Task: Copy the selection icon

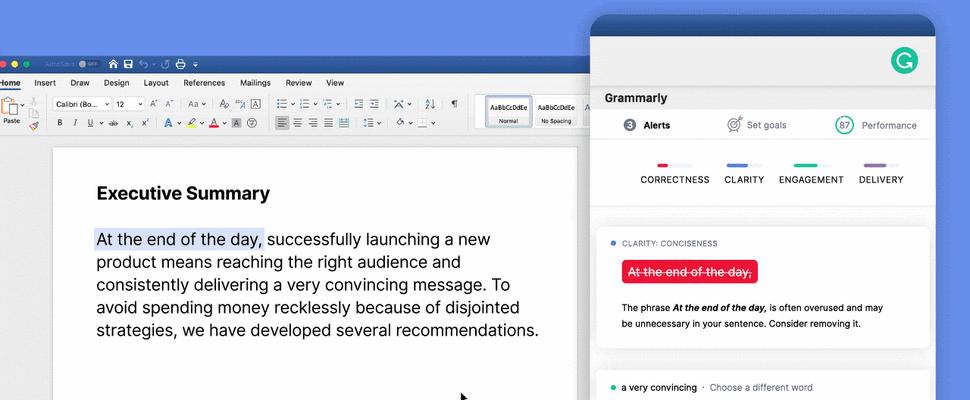Action: [33, 113]
